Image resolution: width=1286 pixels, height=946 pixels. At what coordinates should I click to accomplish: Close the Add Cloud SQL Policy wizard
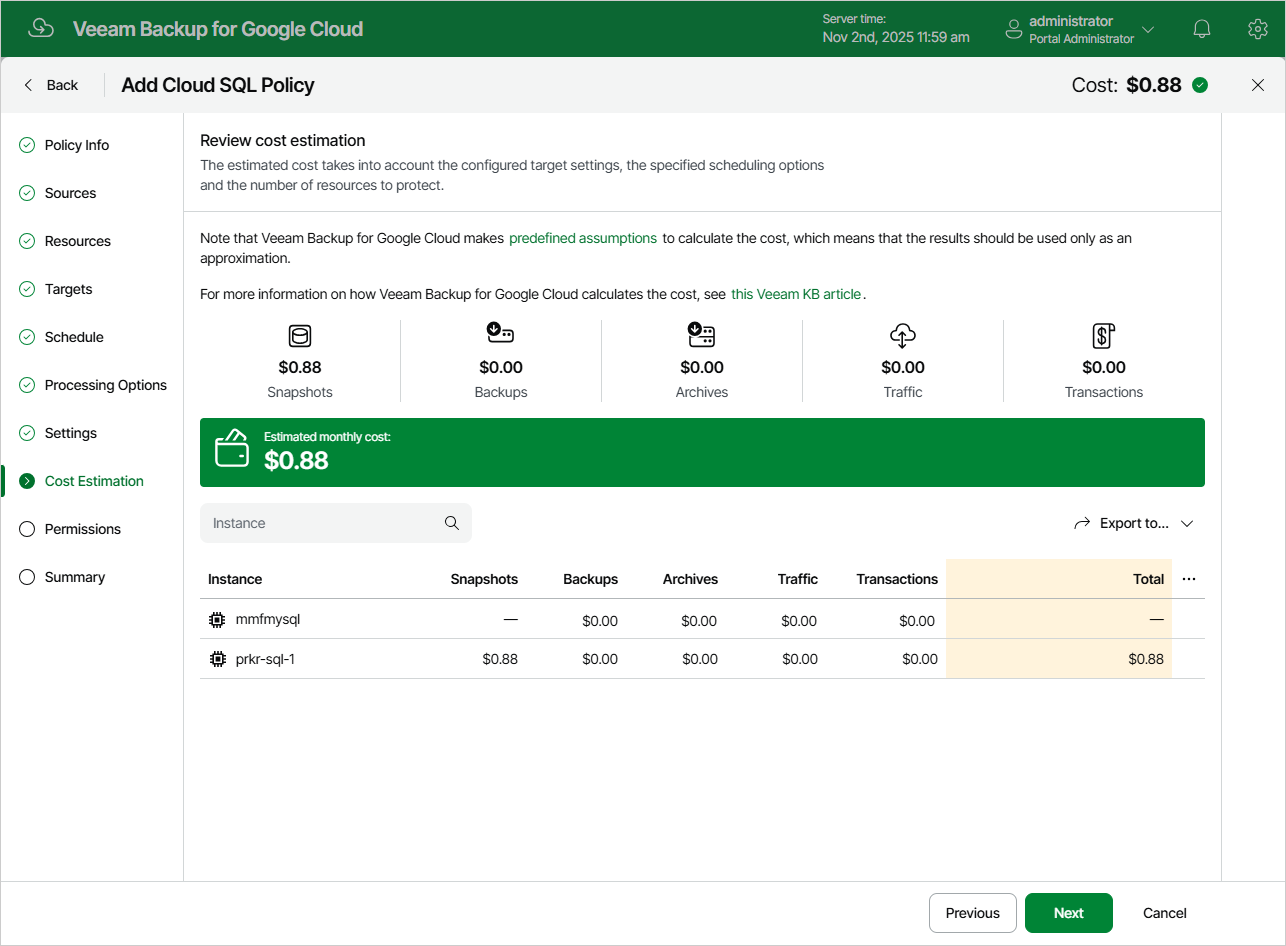tap(1258, 85)
